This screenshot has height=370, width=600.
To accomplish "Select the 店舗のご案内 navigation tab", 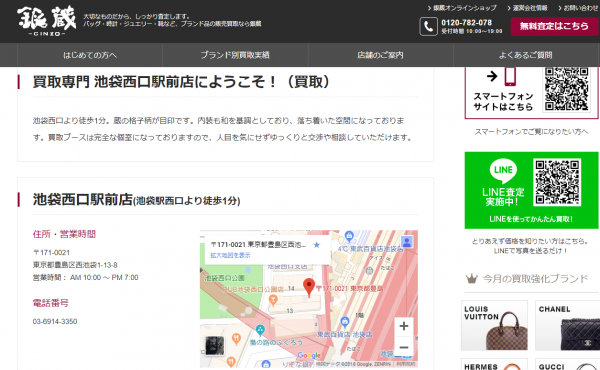I will click(x=380, y=55).
